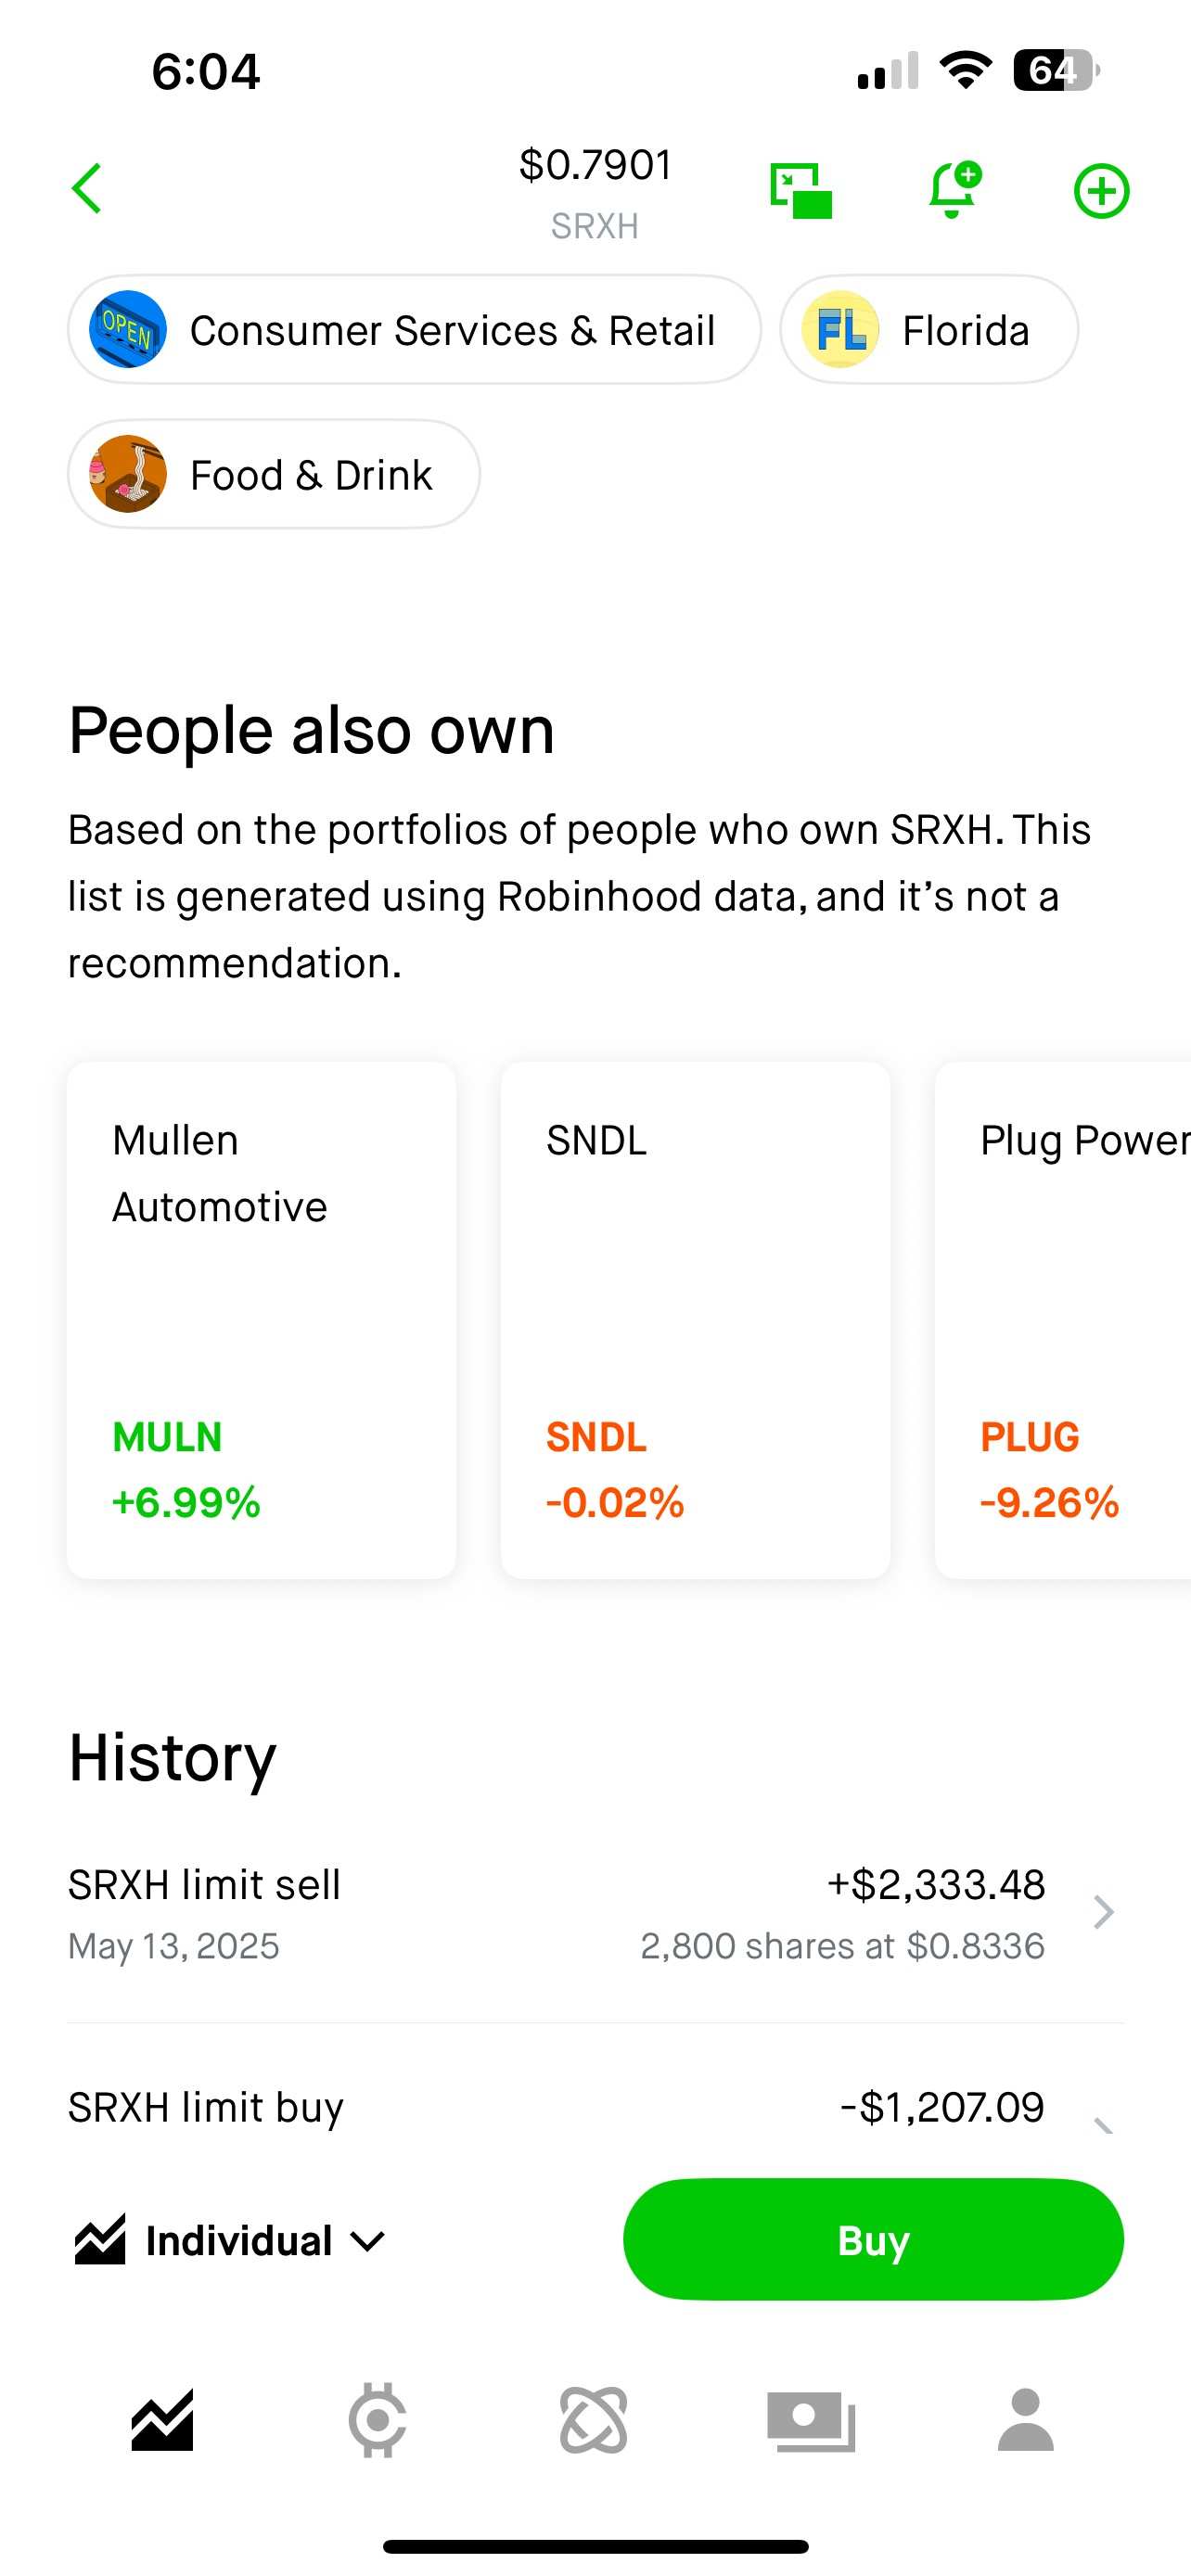The width and height of the screenshot is (1191, 2576).
Task: Select the Florida tag chip
Action: pos(929,330)
